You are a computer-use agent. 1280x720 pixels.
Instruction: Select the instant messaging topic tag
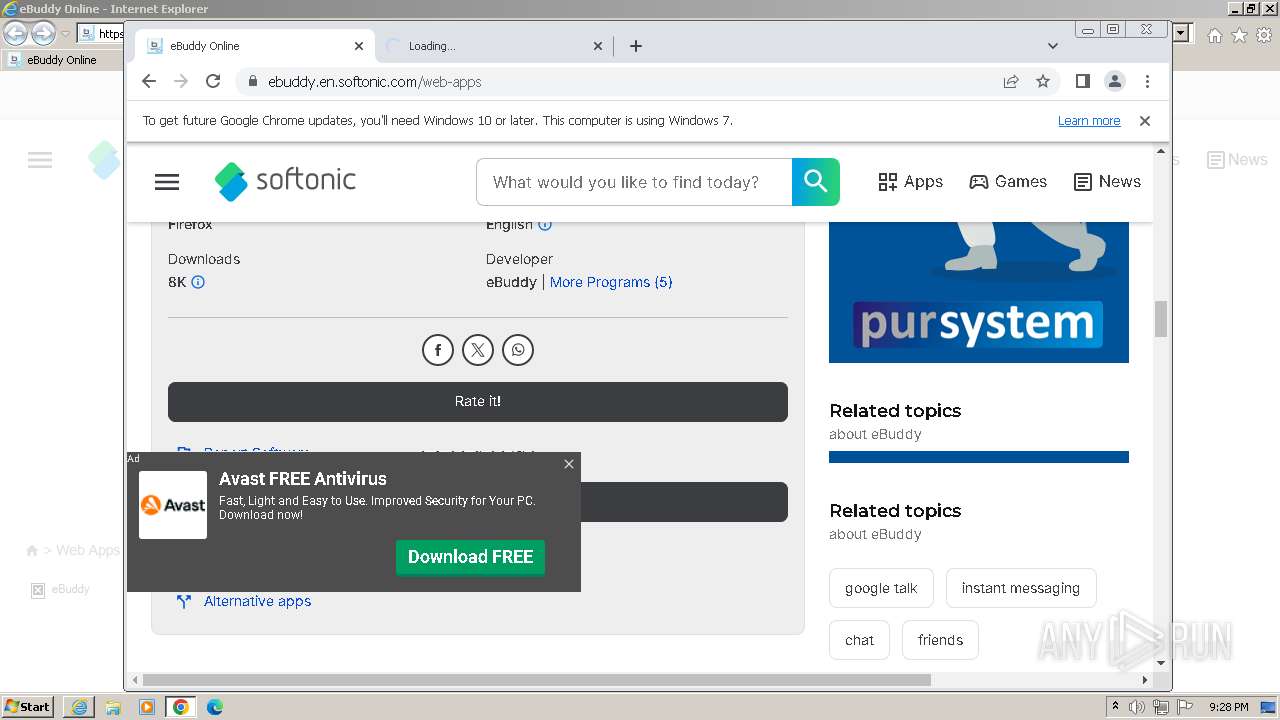point(1021,588)
